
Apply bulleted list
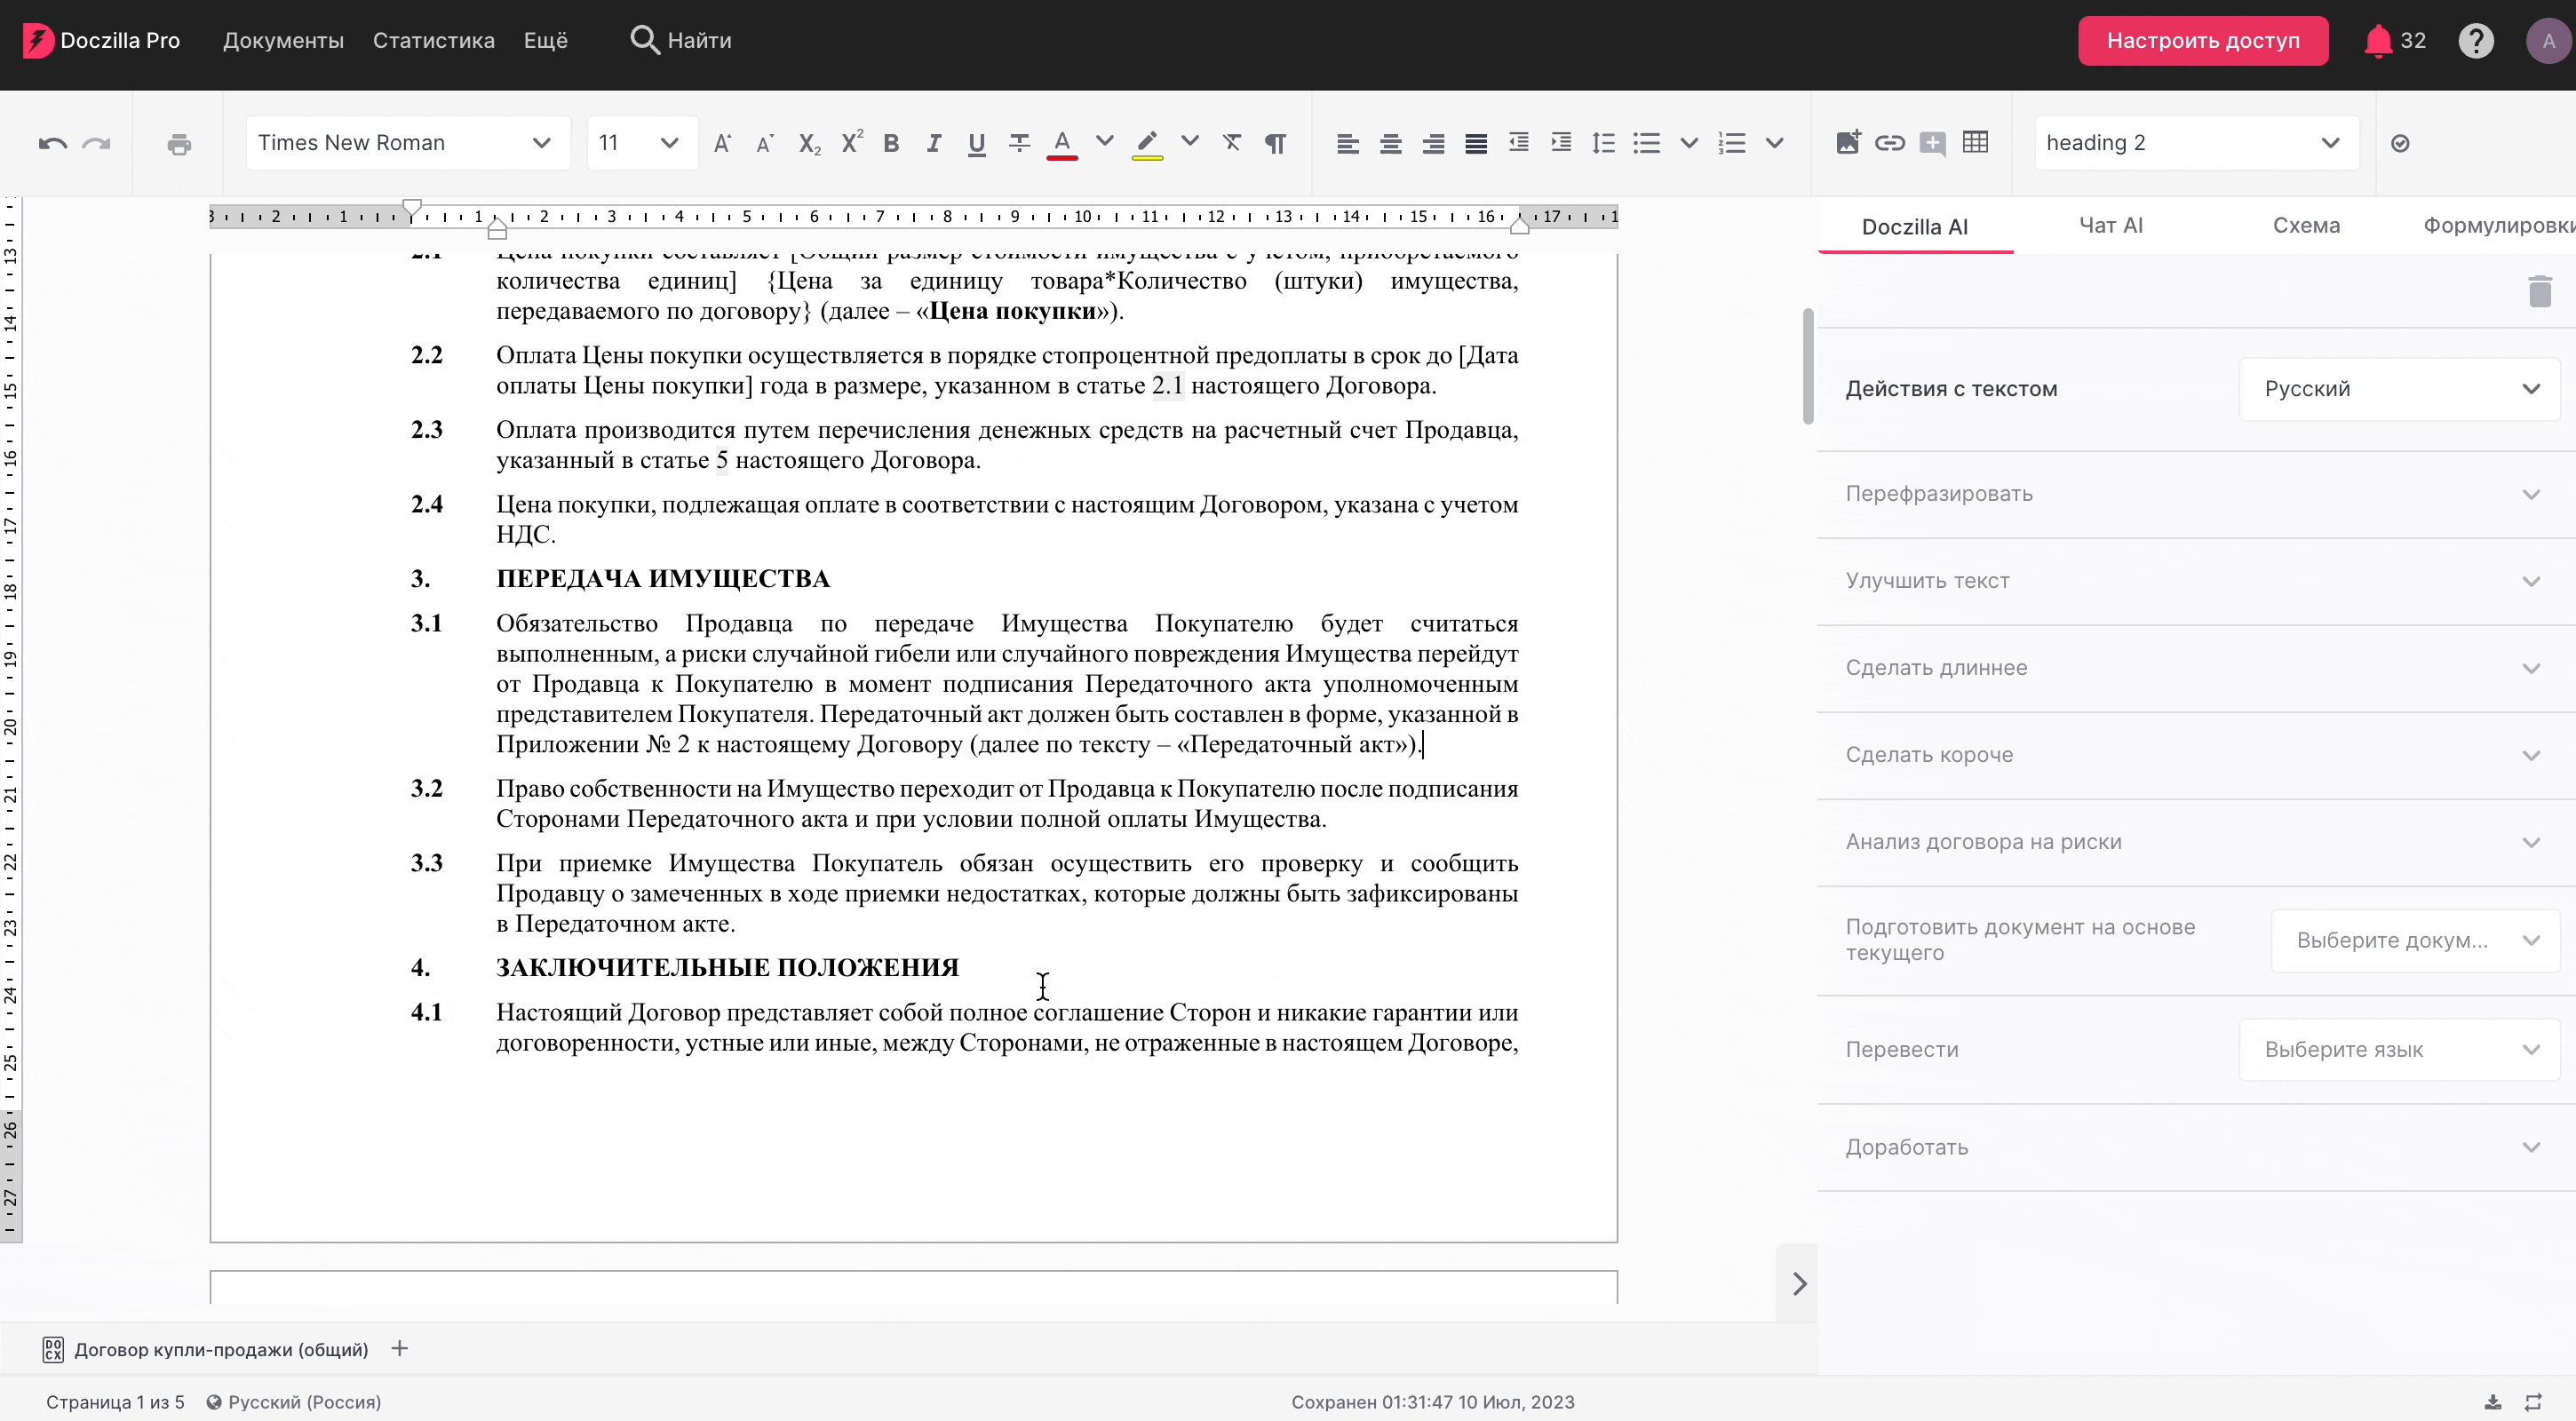point(1646,143)
